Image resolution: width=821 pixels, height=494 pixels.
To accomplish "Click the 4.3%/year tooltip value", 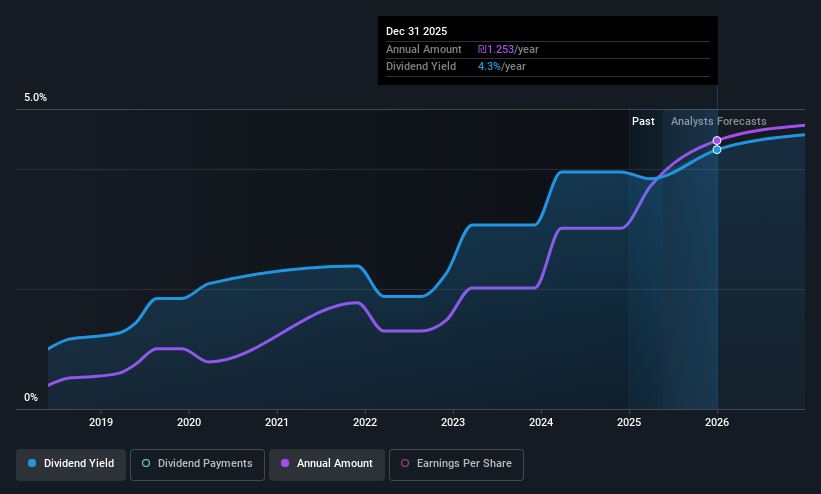I will pyautogui.click(x=502, y=67).
